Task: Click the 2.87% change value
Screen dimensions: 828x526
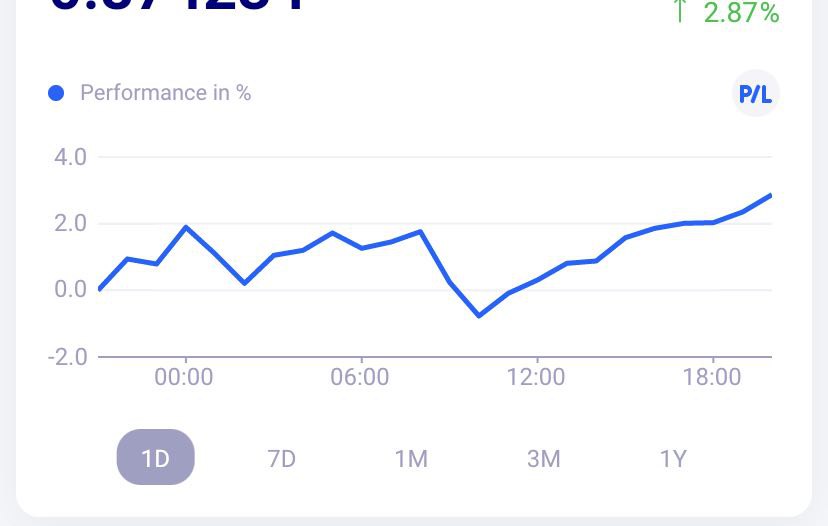Action: click(x=741, y=12)
